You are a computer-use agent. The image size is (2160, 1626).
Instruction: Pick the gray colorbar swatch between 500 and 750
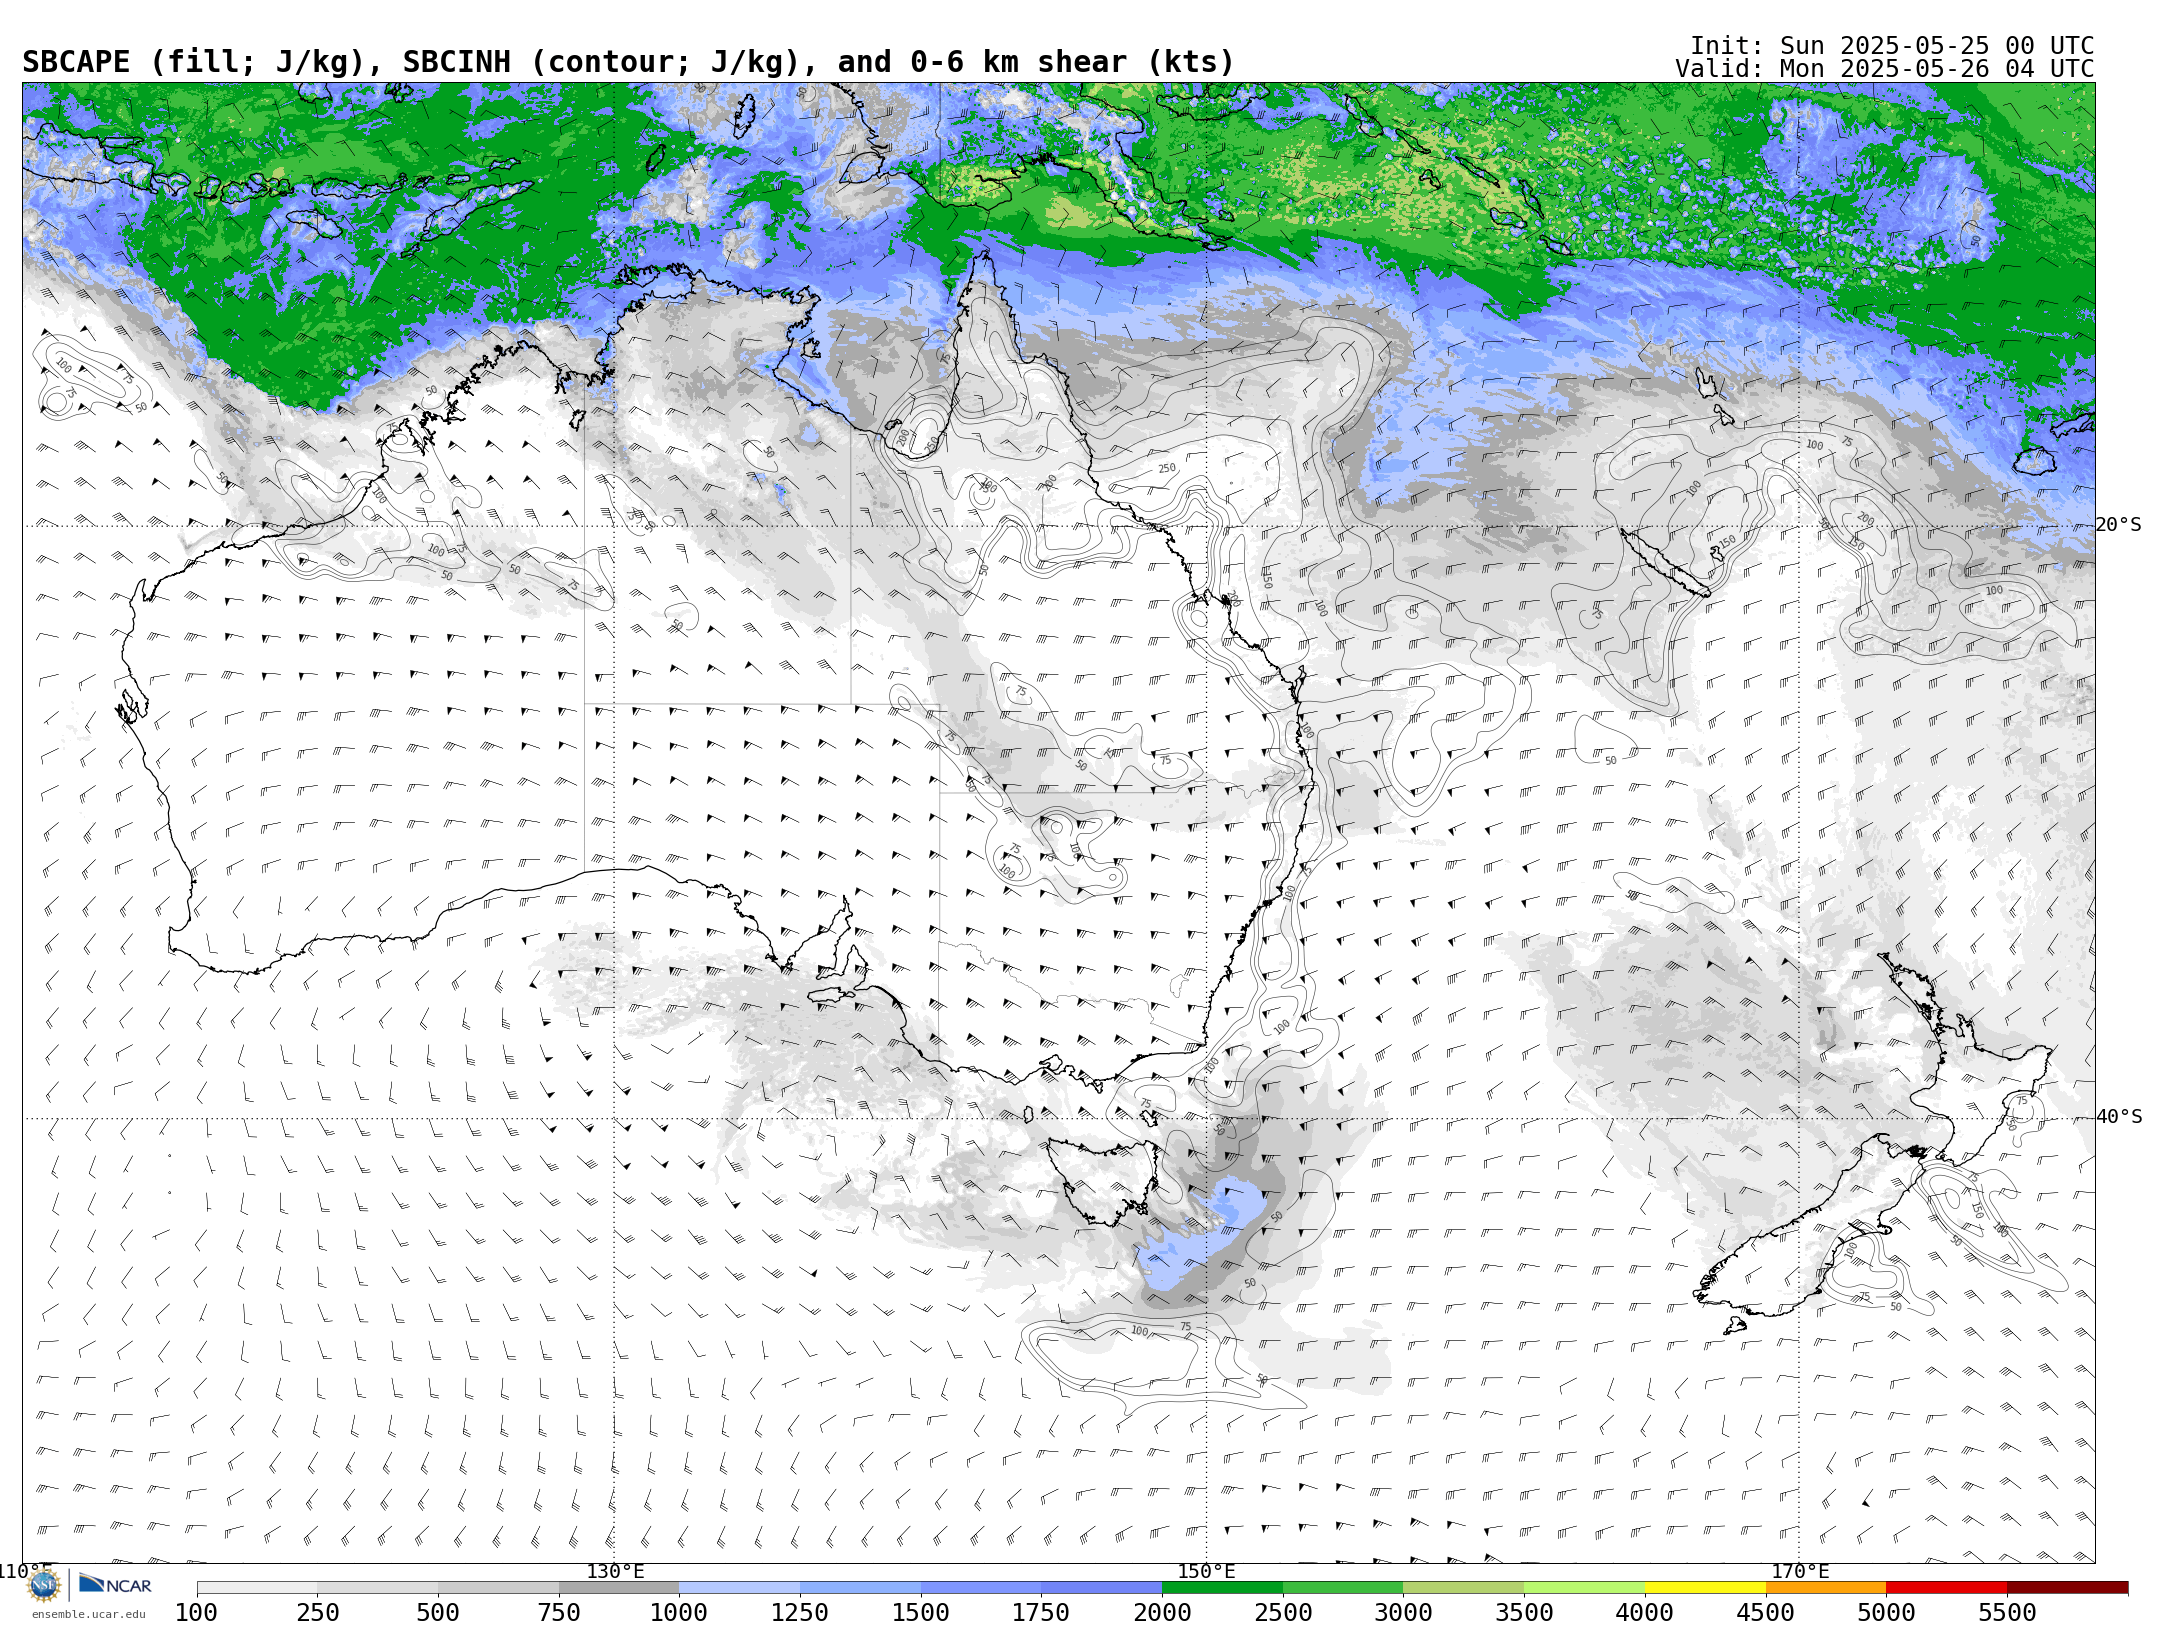click(499, 1588)
